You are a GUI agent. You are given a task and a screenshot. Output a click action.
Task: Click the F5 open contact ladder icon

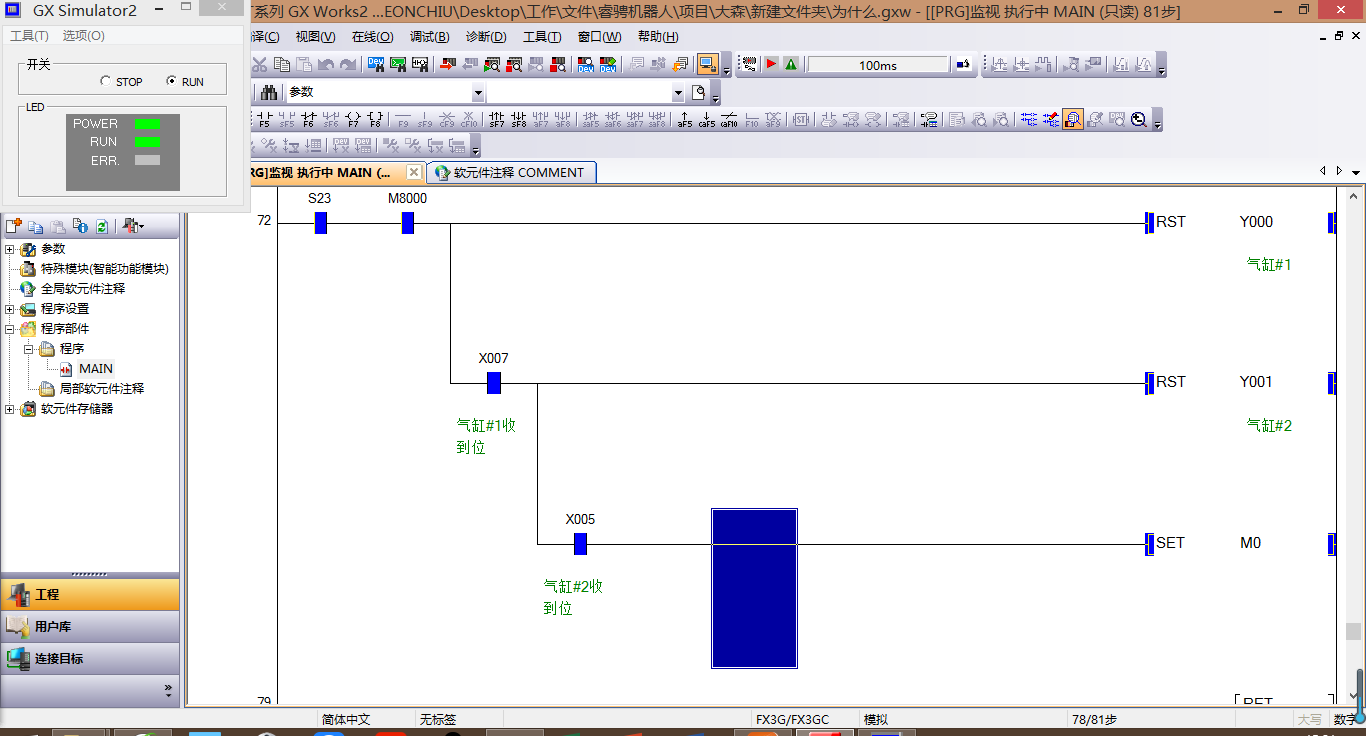click(263, 120)
